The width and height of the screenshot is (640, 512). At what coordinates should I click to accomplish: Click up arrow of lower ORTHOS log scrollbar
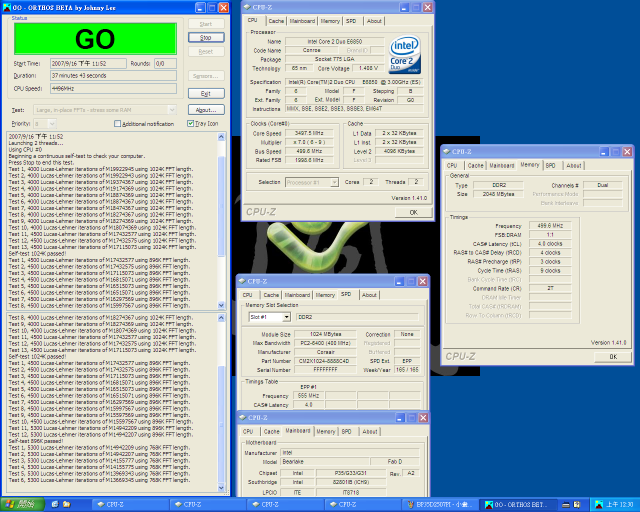[x=222, y=318]
